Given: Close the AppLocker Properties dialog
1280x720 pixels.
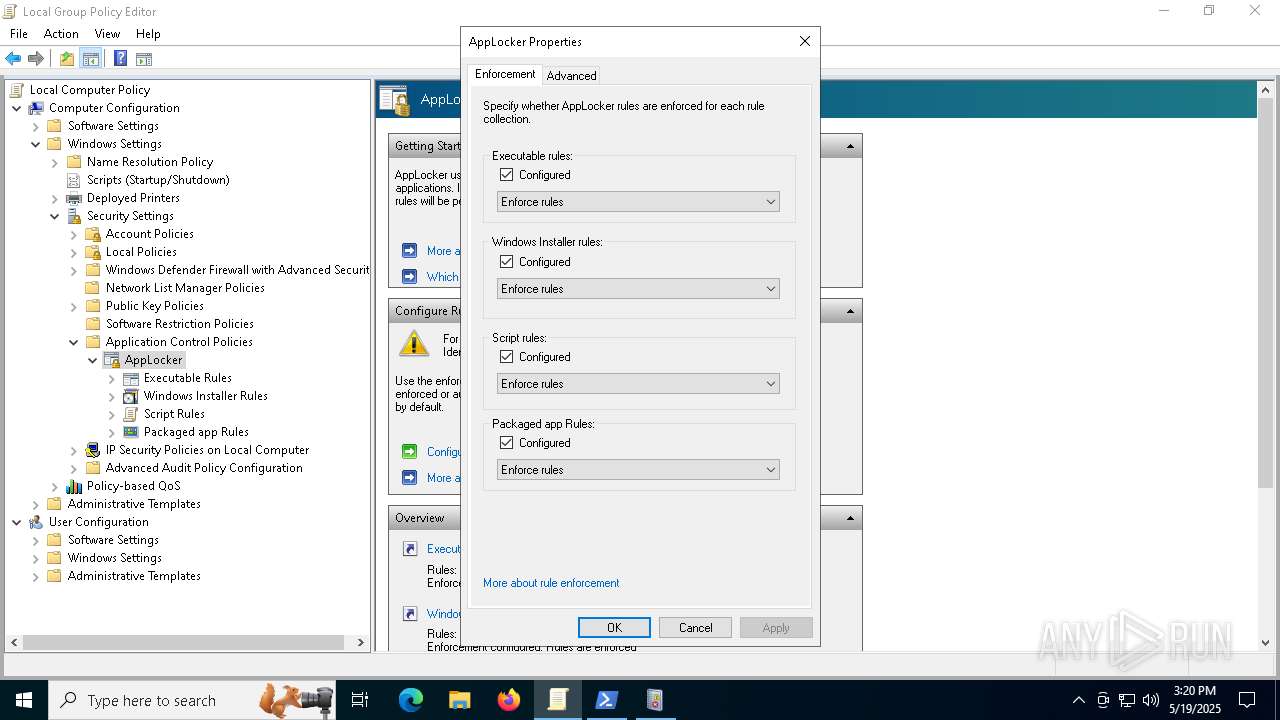Looking at the screenshot, I should point(805,41).
